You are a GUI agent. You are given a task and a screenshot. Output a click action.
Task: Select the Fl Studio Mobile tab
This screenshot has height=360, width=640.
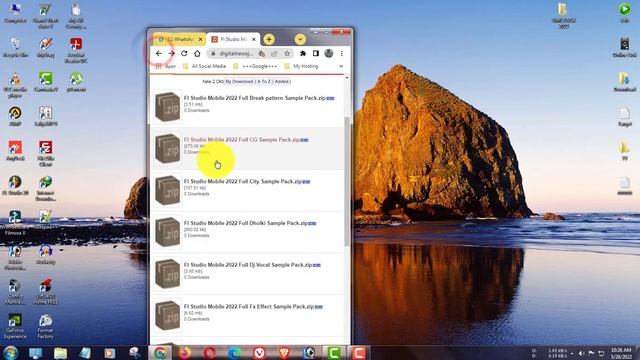[x=232, y=39]
